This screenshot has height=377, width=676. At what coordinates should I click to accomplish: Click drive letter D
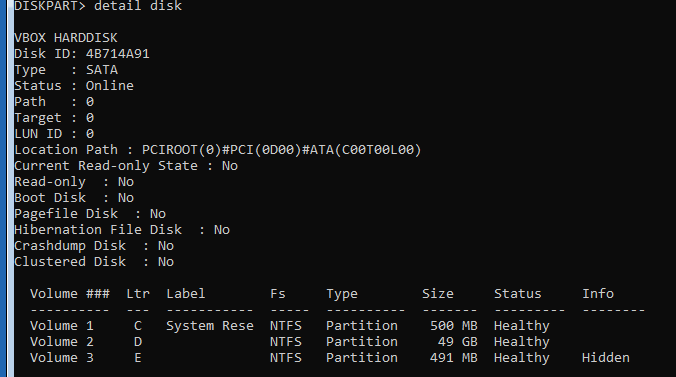tap(138, 342)
